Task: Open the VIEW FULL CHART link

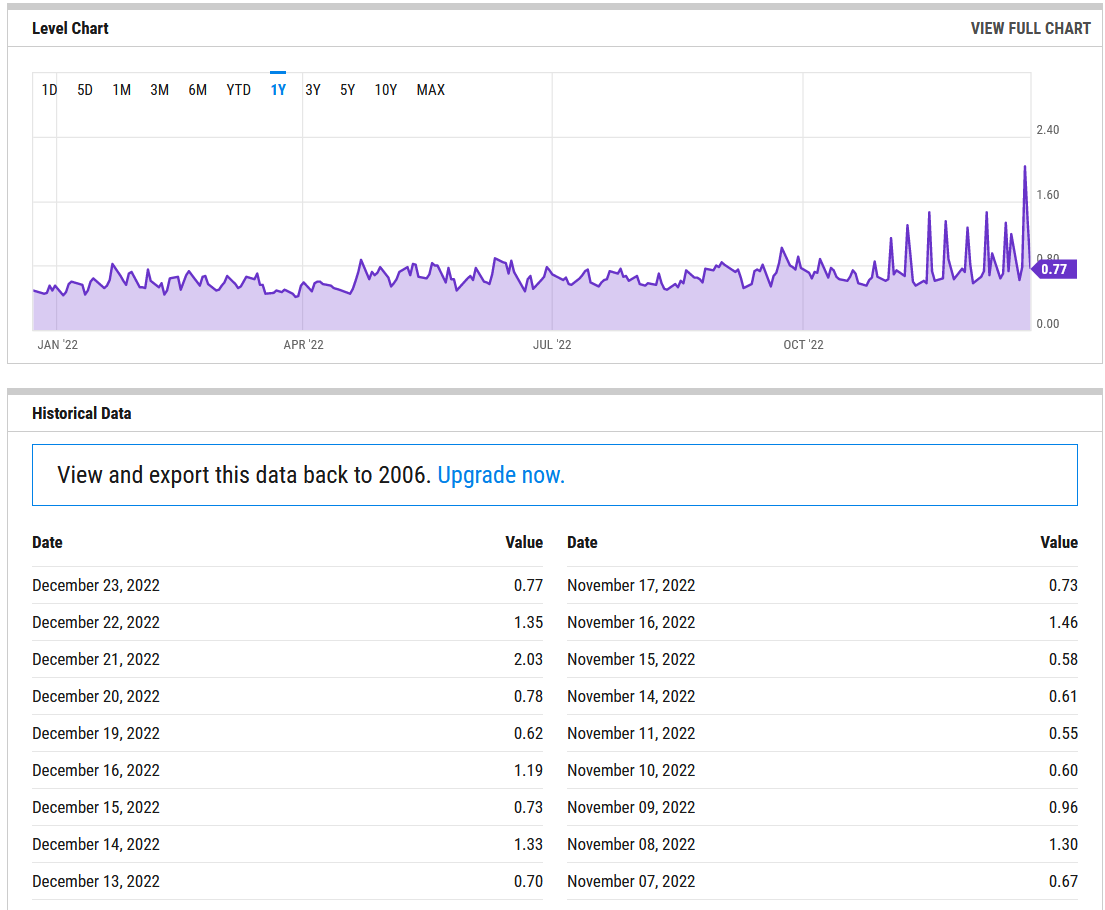Action: point(1030,28)
